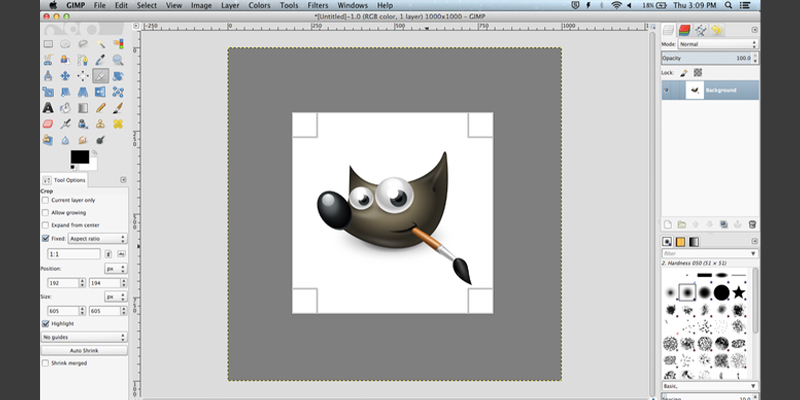Enable Current layer only checkbox
This screenshot has width=800, height=400.
[45, 200]
